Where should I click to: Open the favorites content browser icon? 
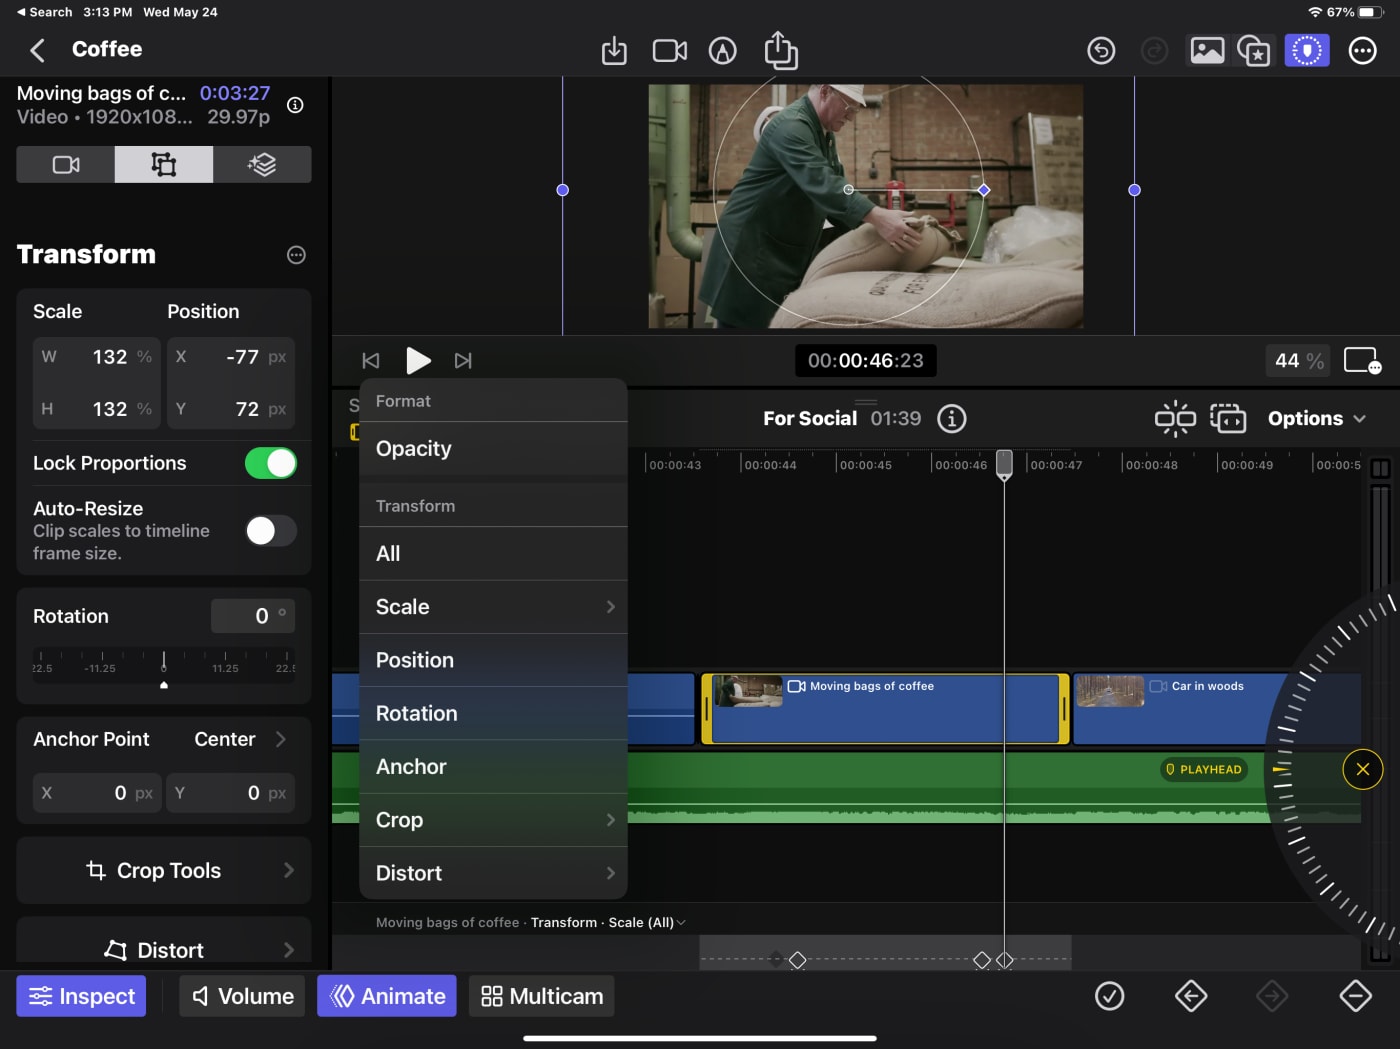pos(1254,51)
